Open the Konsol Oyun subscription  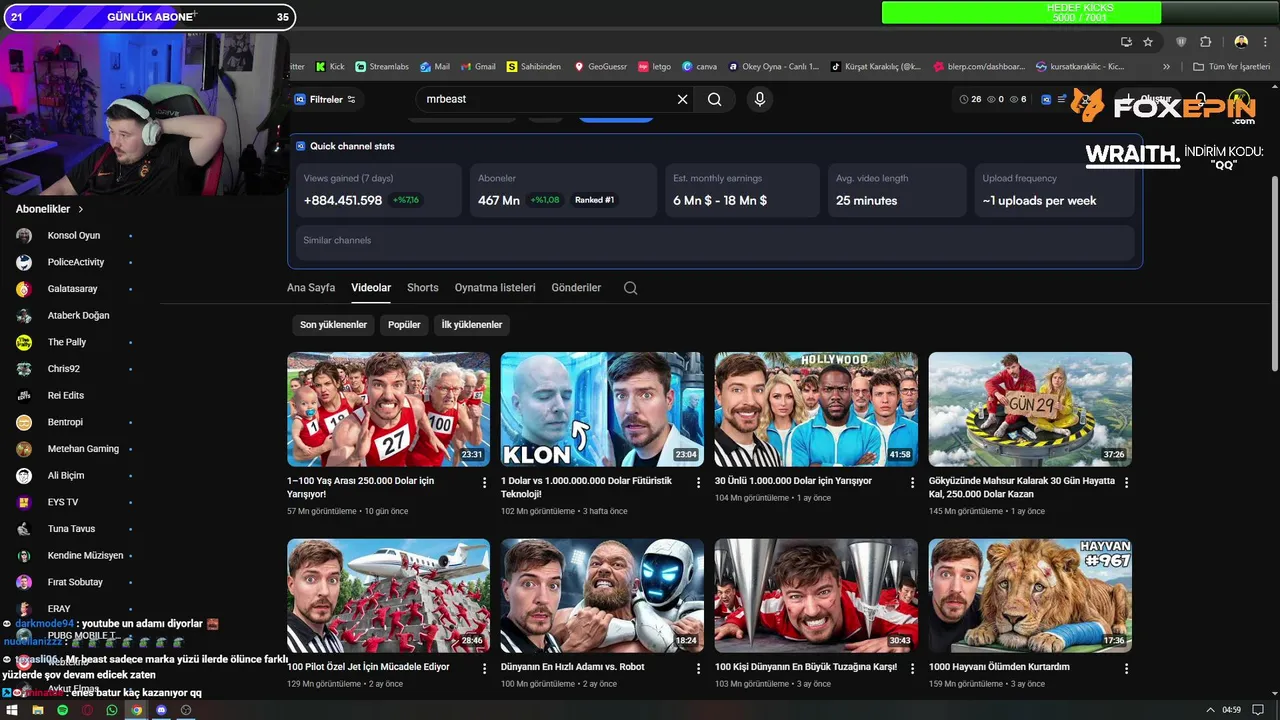point(75,236)
